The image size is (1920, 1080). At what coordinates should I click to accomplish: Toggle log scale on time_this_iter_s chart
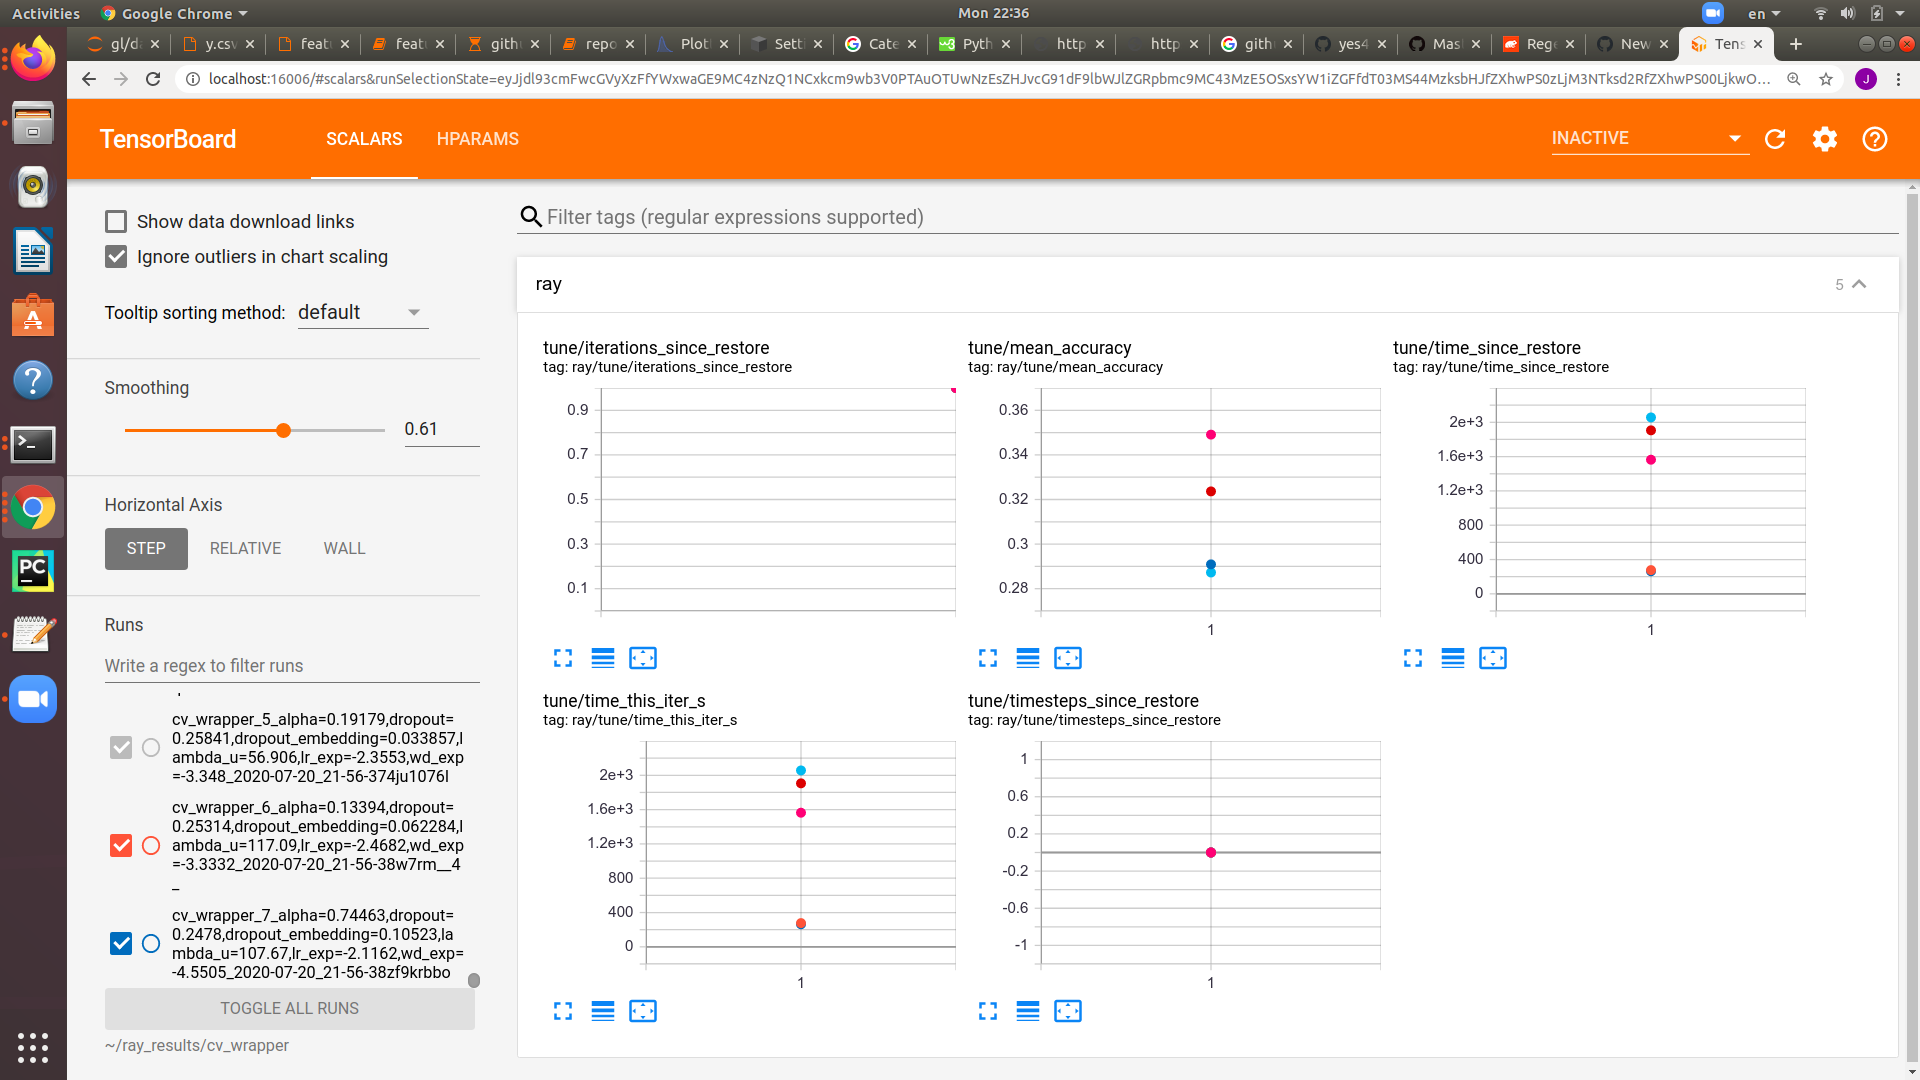pos(603,1011)
